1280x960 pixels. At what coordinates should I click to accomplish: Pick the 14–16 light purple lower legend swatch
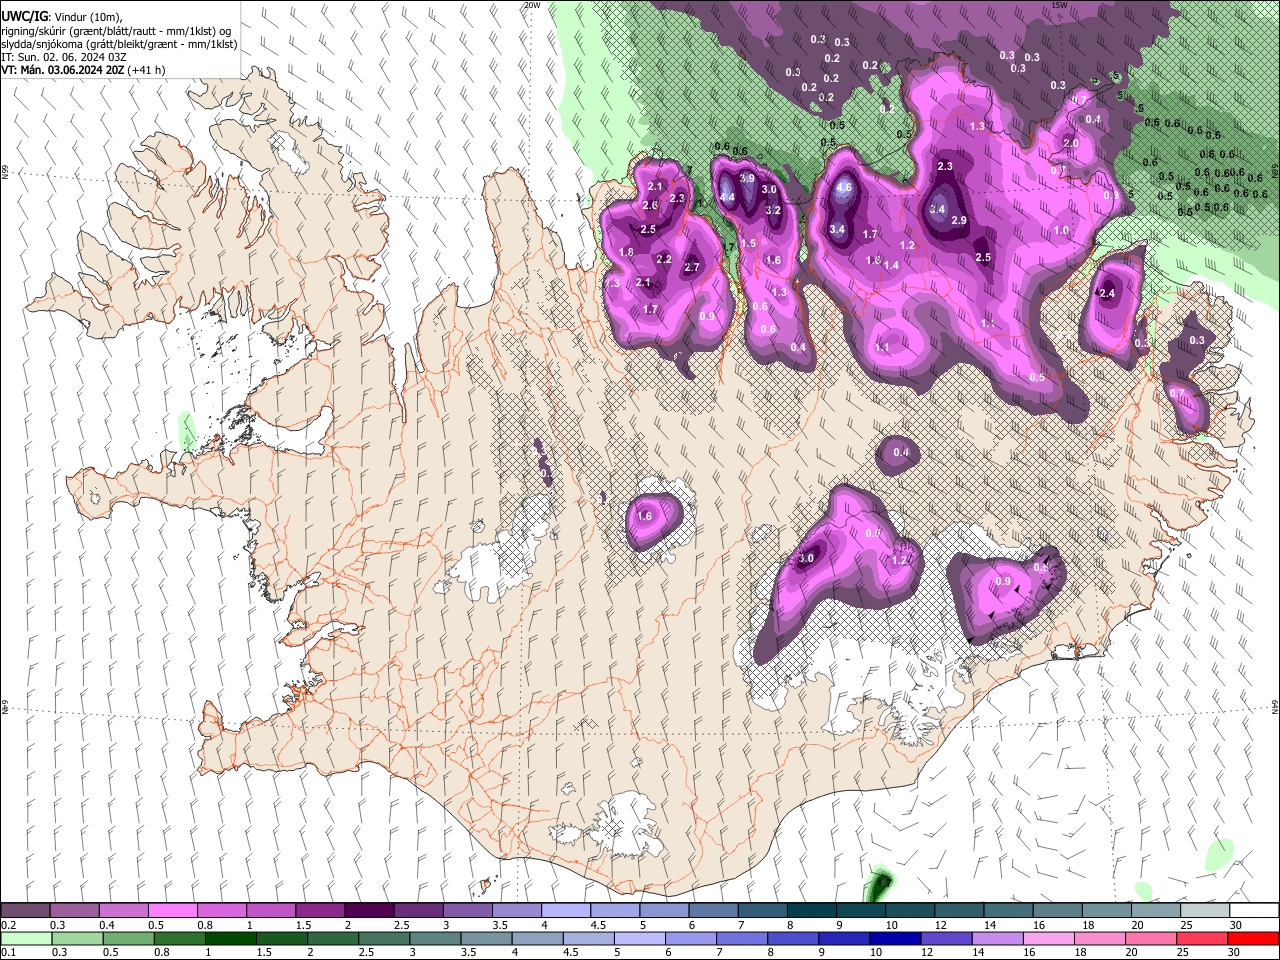tap(997, 938)
